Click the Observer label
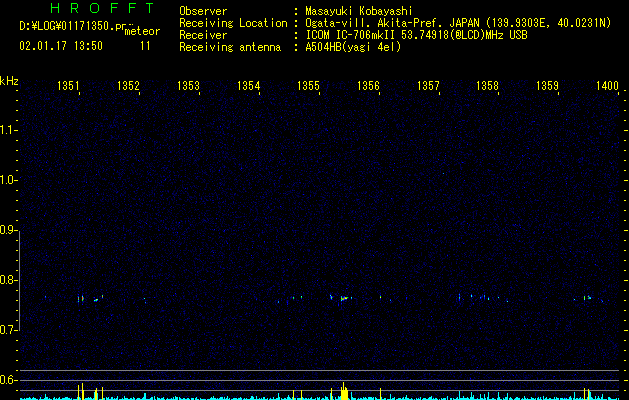Screen dimensions: 629x400 pyautogui.click(x=203, y=11)
